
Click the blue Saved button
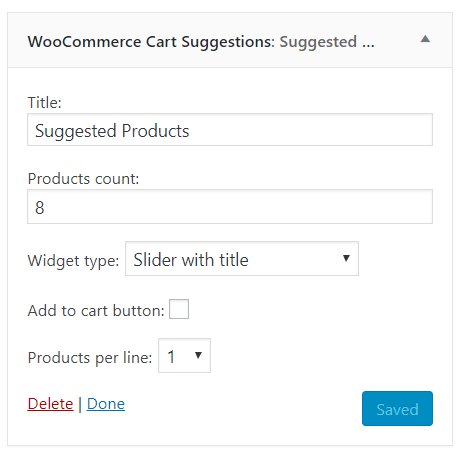point(397,408)
